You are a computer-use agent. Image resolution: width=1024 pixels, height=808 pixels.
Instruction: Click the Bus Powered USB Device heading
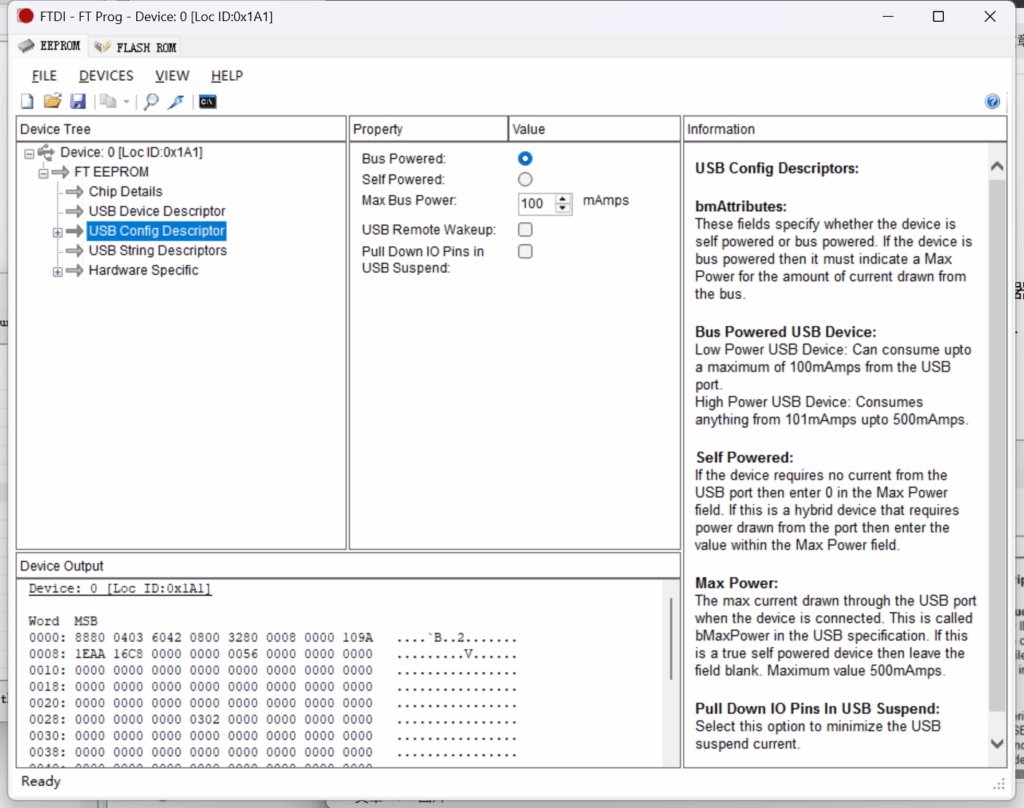pos(786,332)
